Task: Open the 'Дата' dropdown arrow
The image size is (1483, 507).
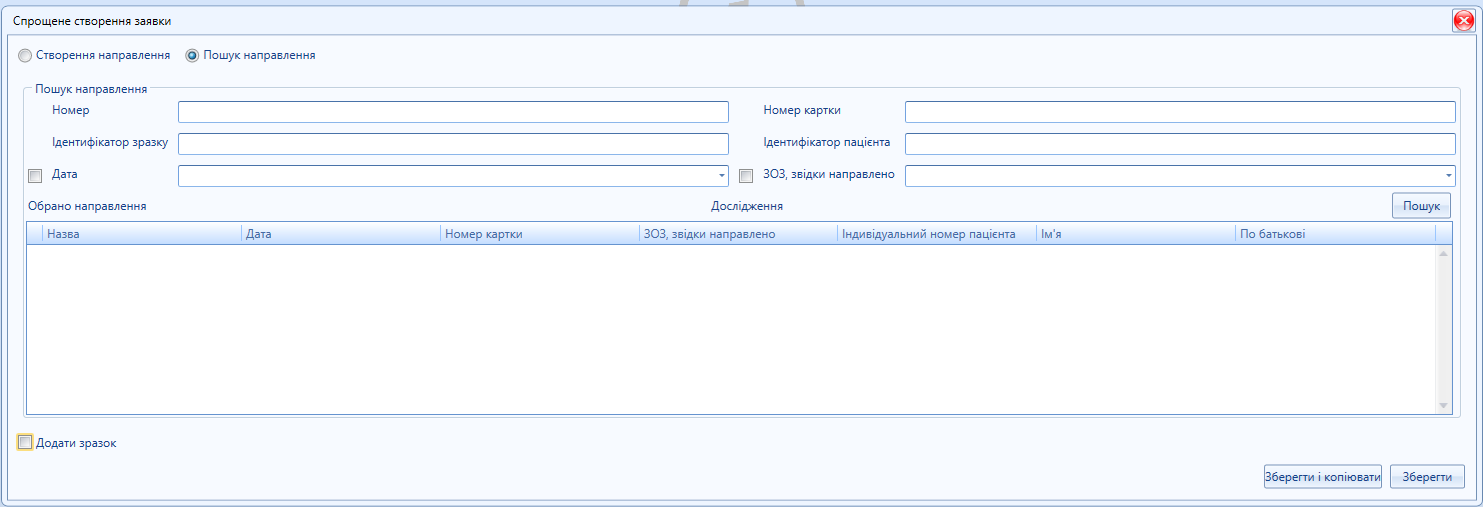Action: click(721, 176)
